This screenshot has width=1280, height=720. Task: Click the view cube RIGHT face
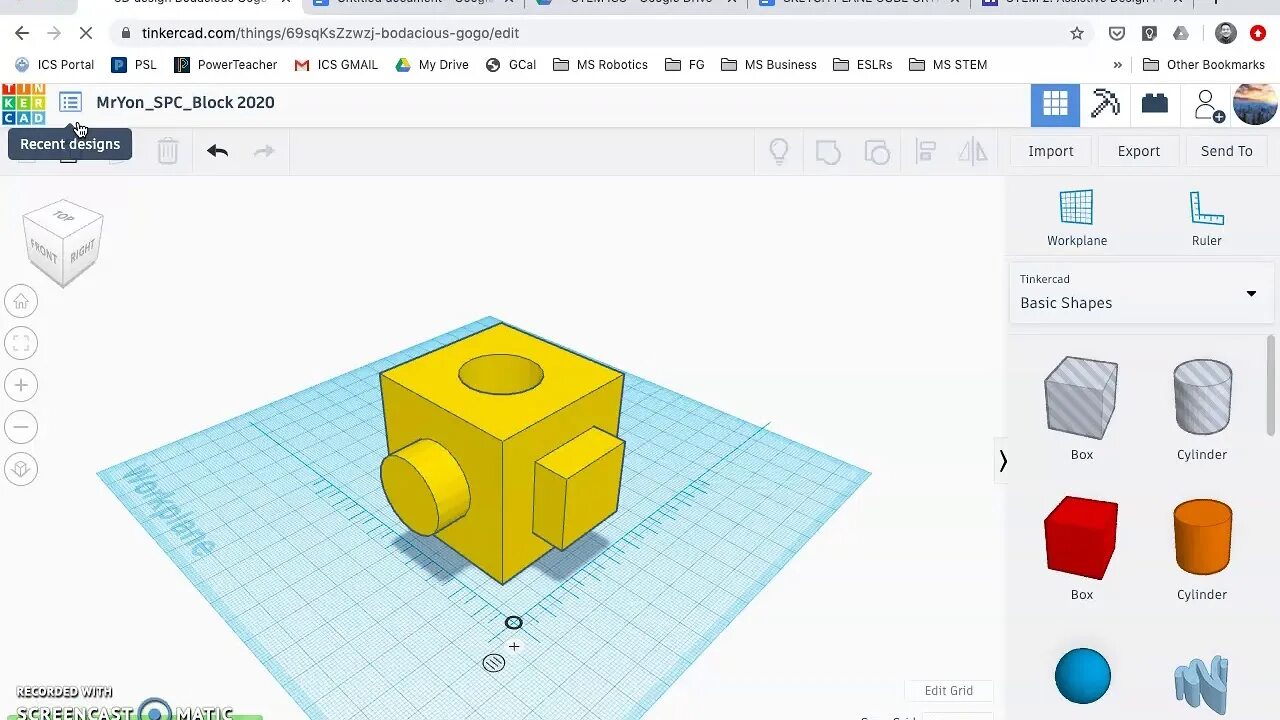coord(83,250)
